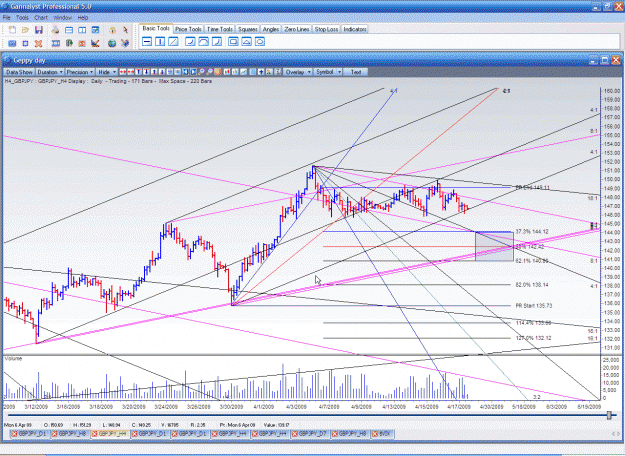Click the Open folder icon

[26, 30]
